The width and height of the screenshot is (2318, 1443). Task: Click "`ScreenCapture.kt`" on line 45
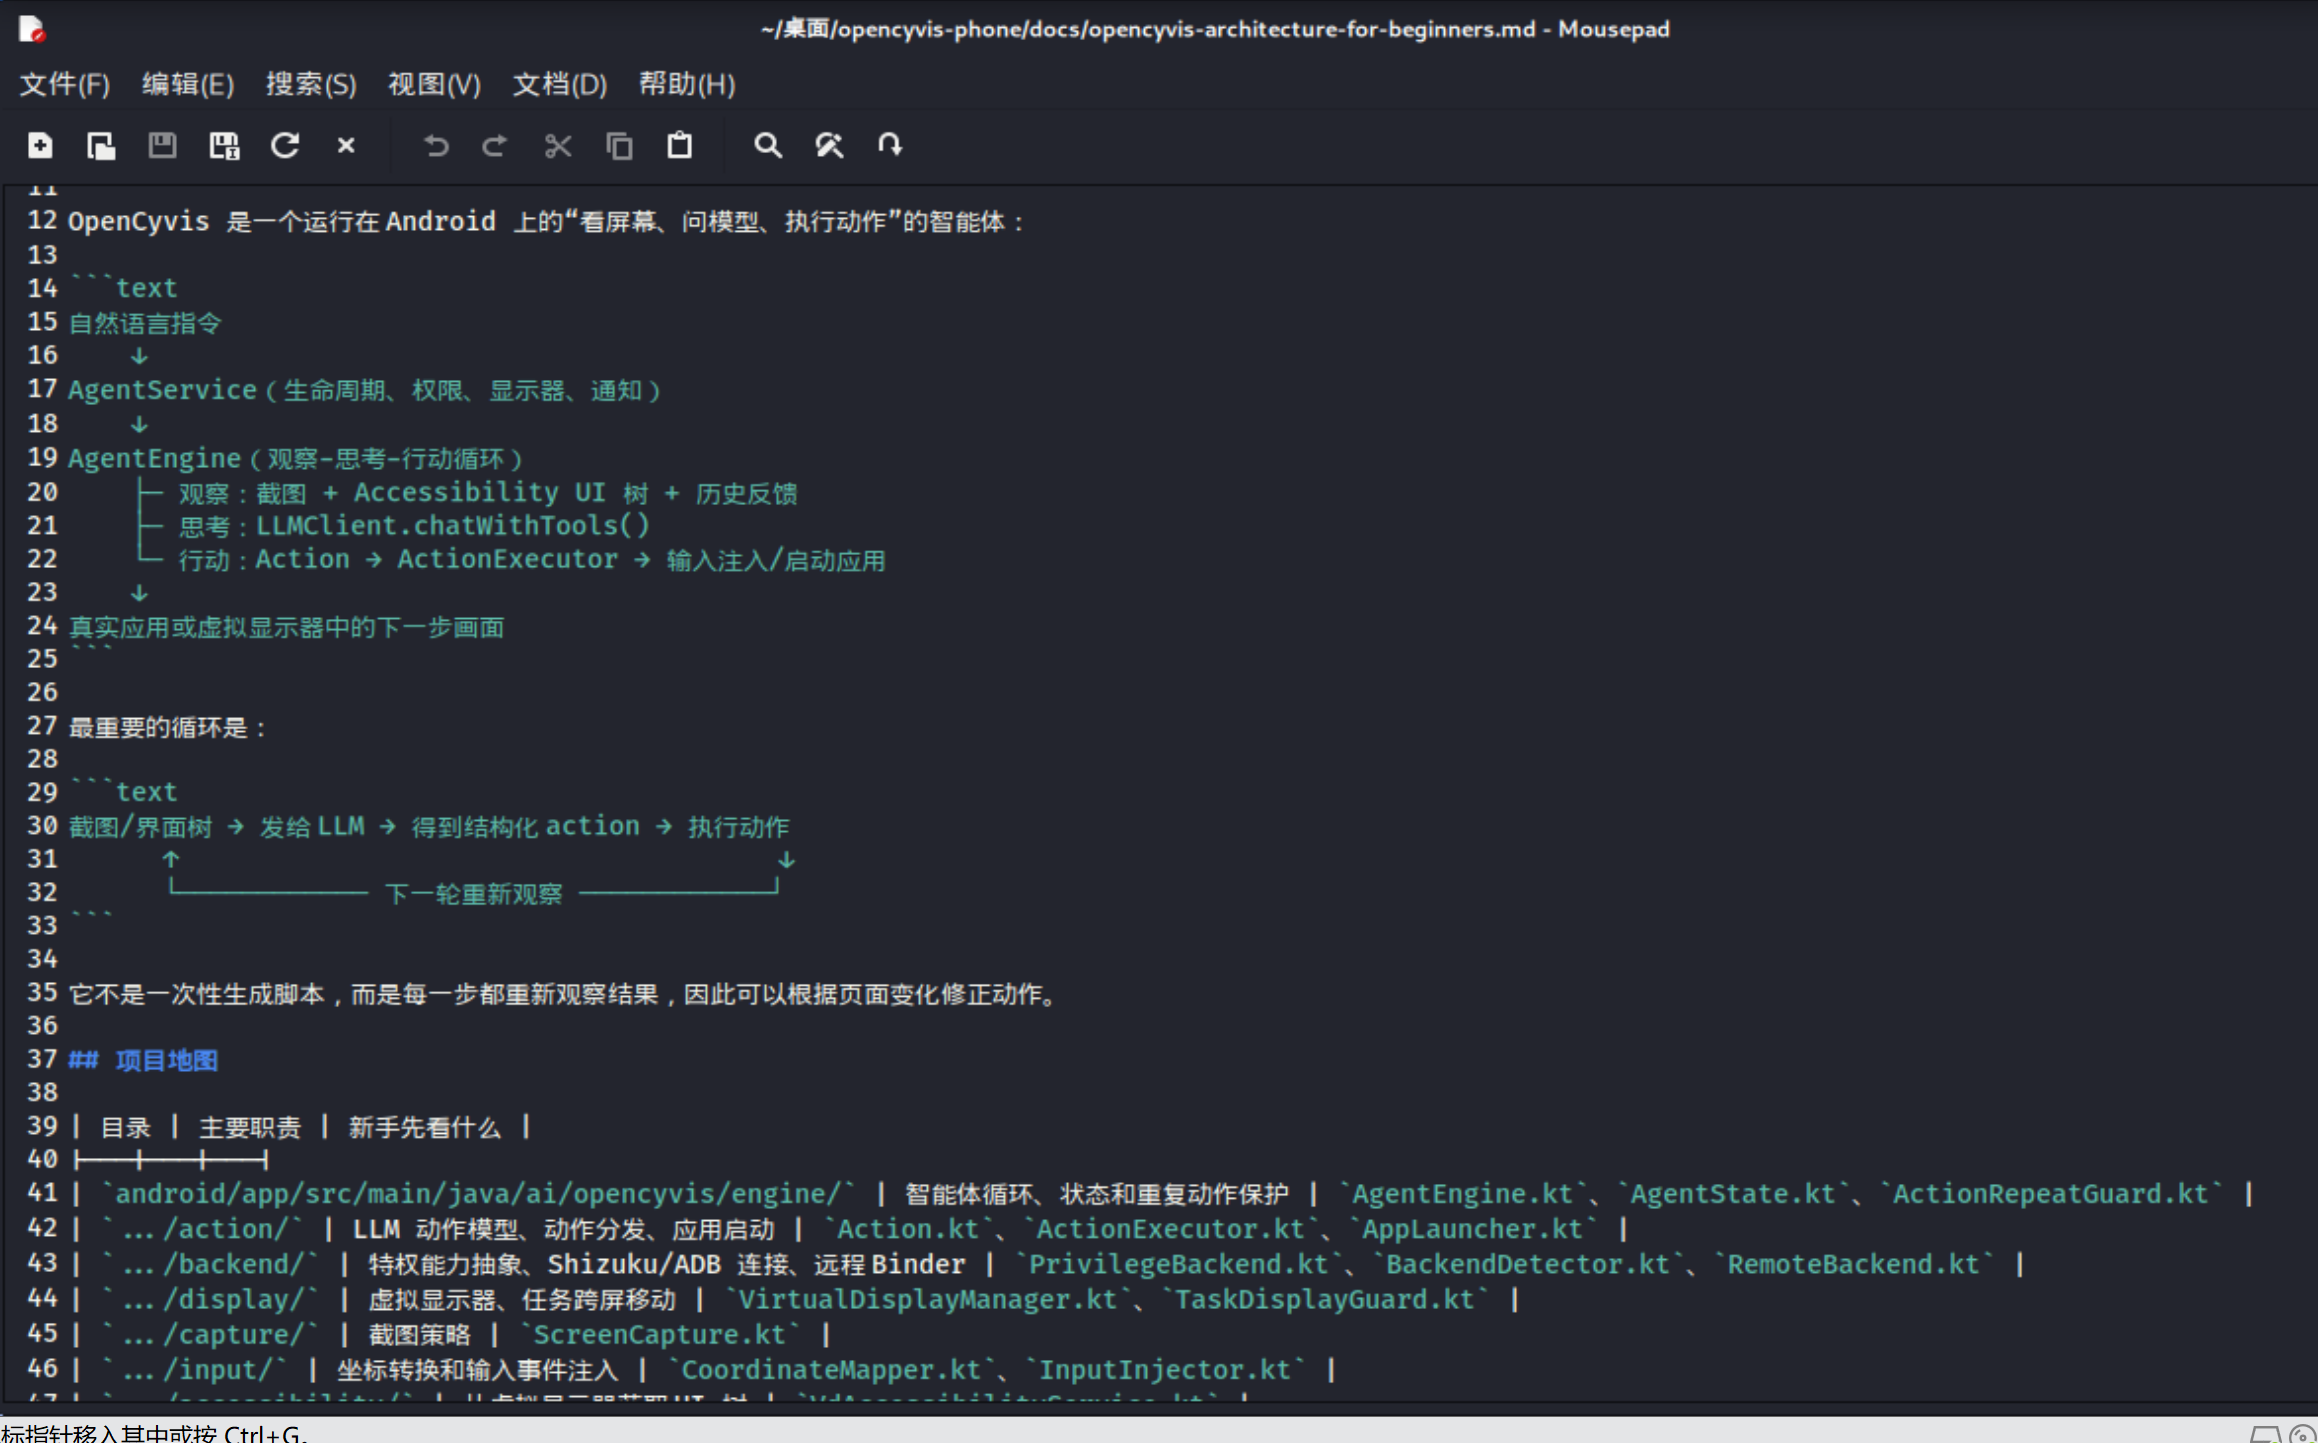pos(660,1334)
